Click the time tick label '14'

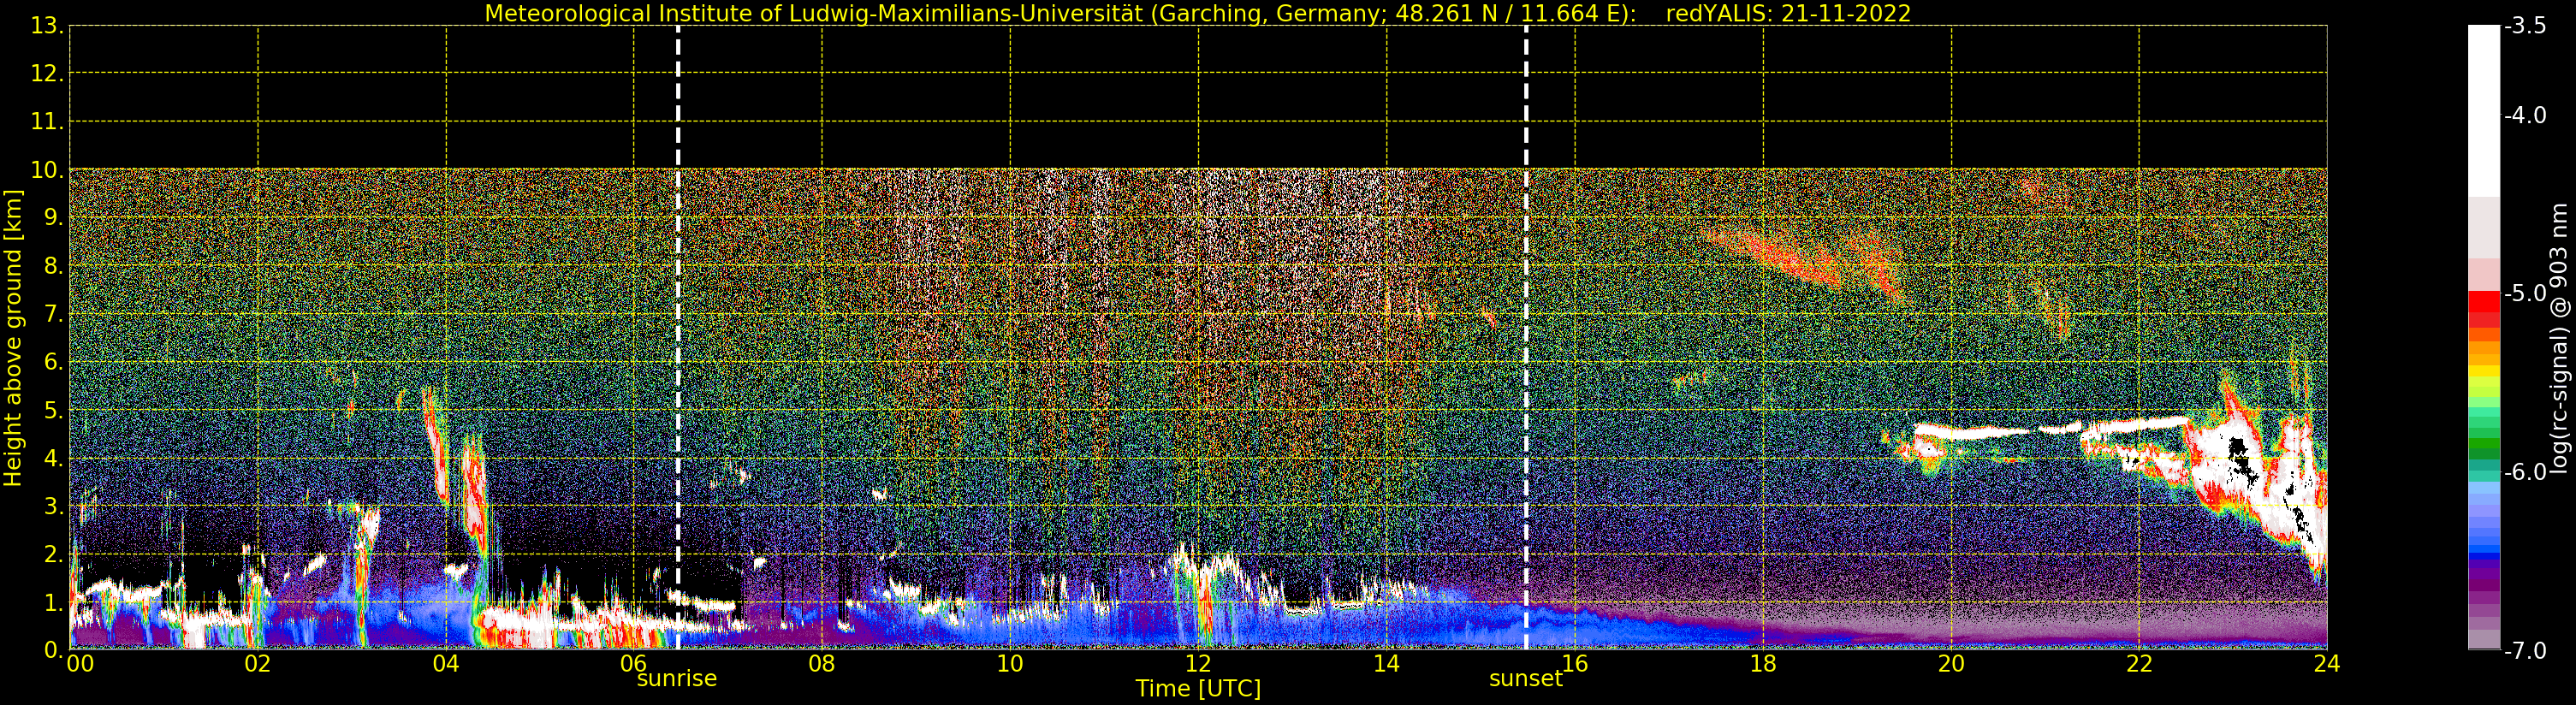[1386, 662]
